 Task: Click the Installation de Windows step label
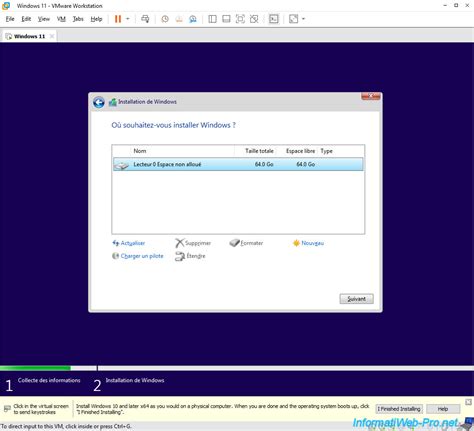[x=135, y=380]
